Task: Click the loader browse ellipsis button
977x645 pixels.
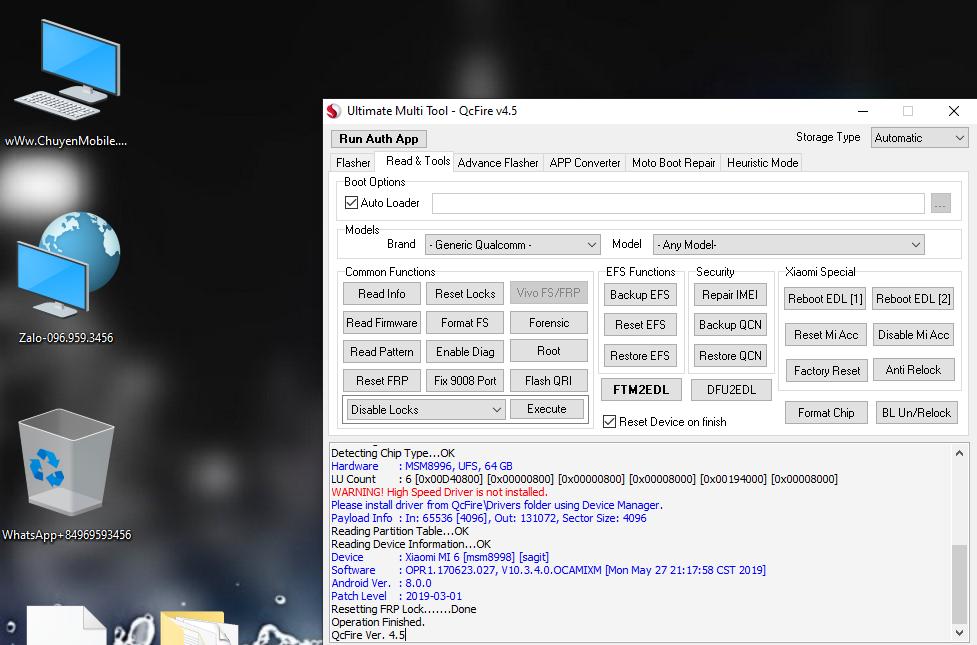Action: click(x=941, y=203)
